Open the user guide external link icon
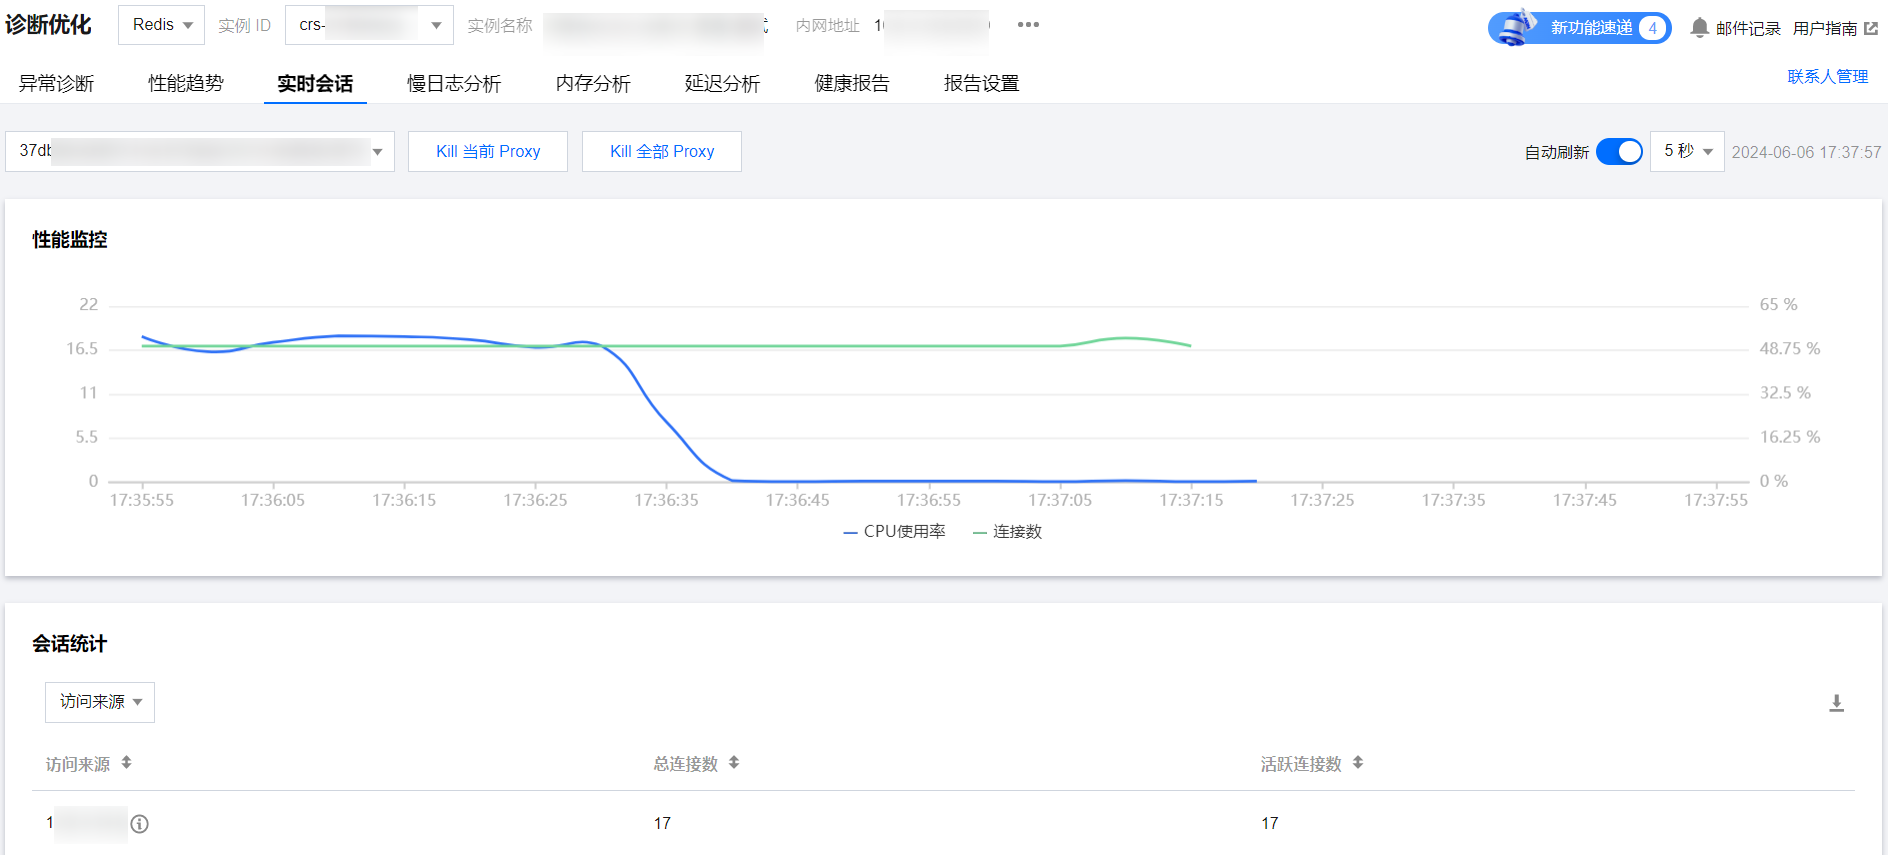The width and height of the screenshot is (1888, 855). (1871, 28)
